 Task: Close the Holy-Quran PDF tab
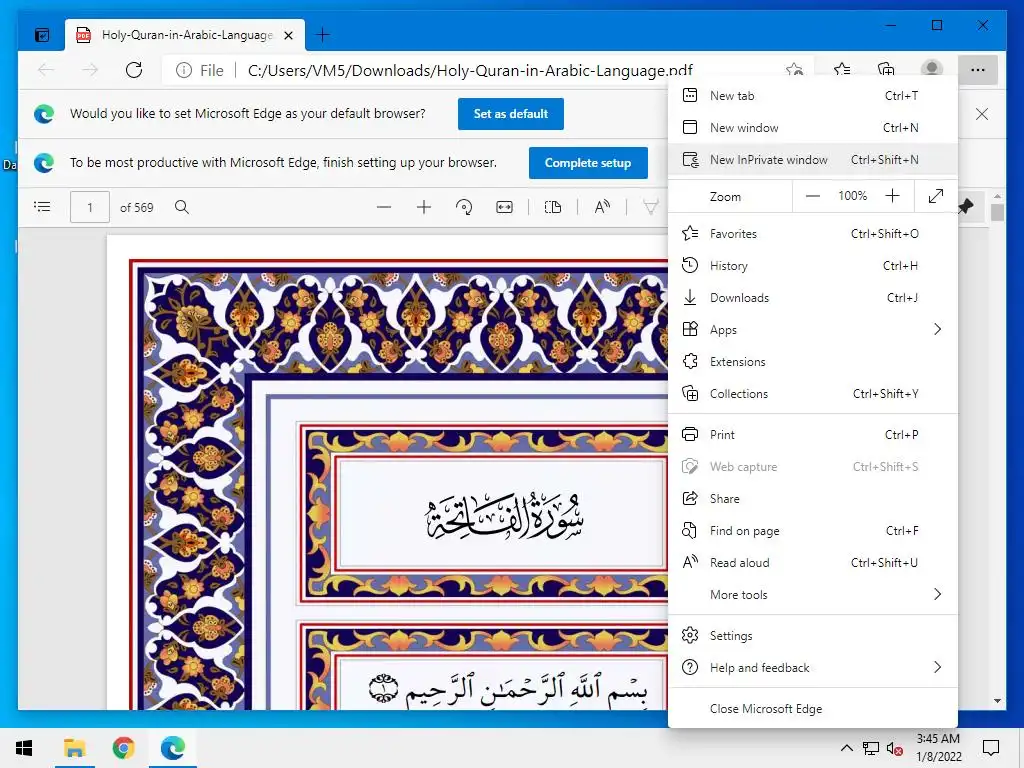(289, 35)
